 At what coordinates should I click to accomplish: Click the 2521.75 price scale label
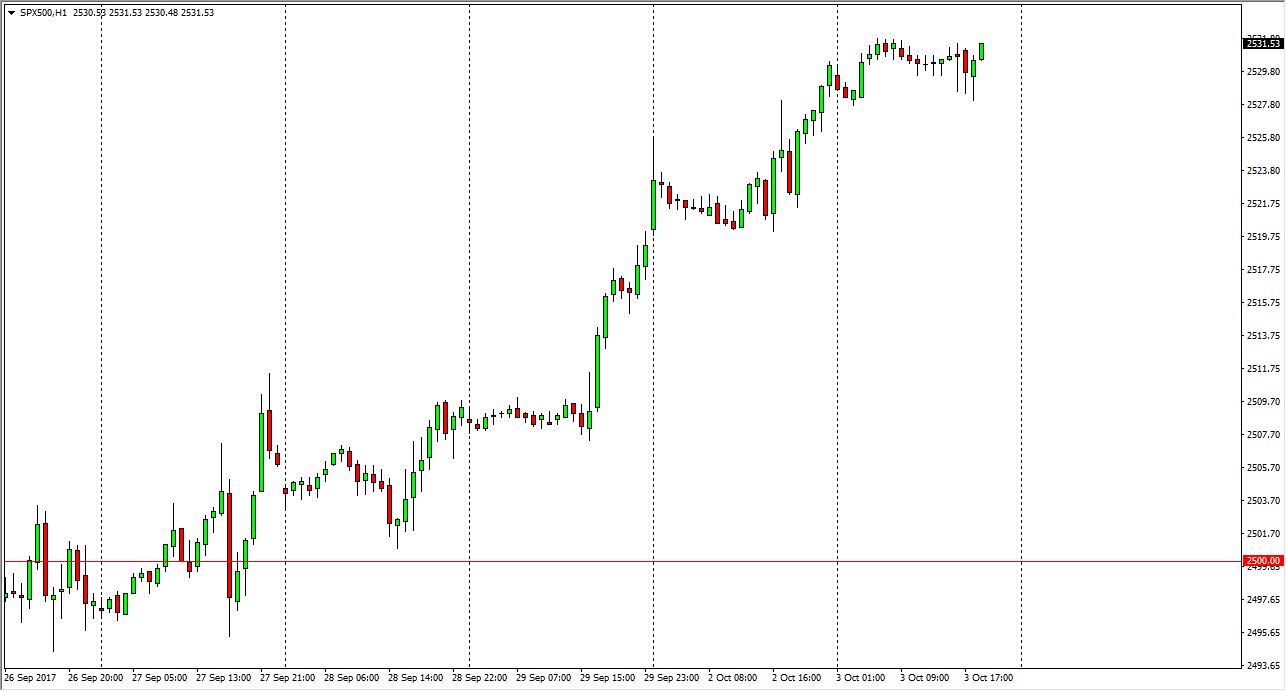pos(1264,203)
